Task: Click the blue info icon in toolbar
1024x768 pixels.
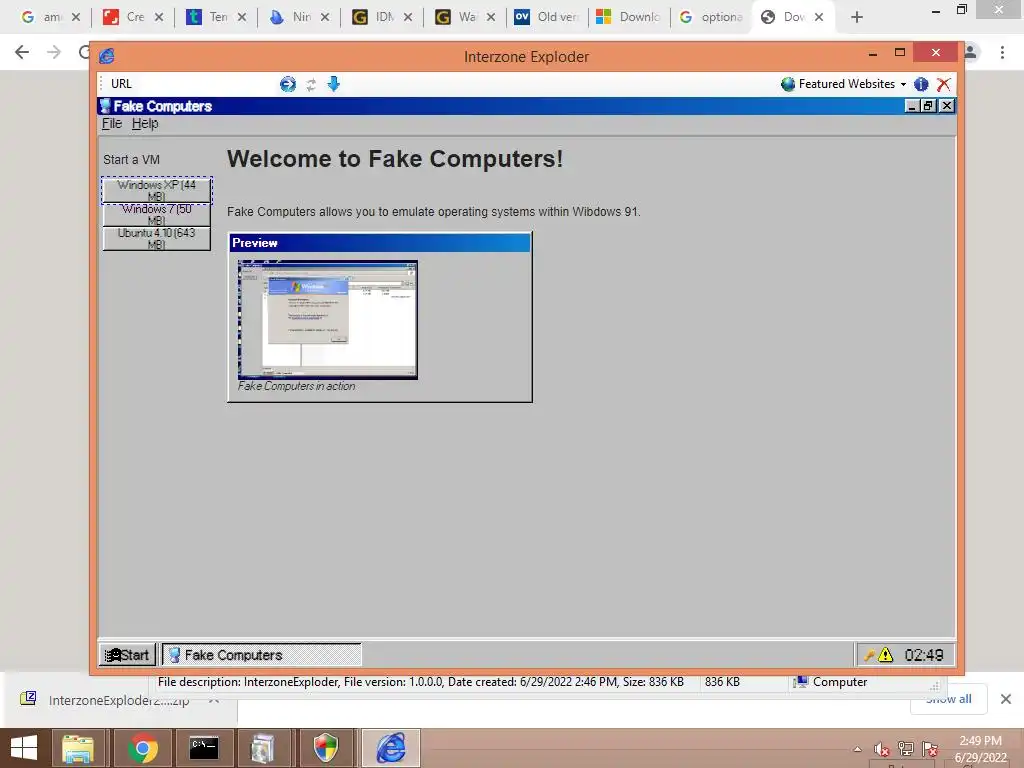Action: click(x=921, y=84)
